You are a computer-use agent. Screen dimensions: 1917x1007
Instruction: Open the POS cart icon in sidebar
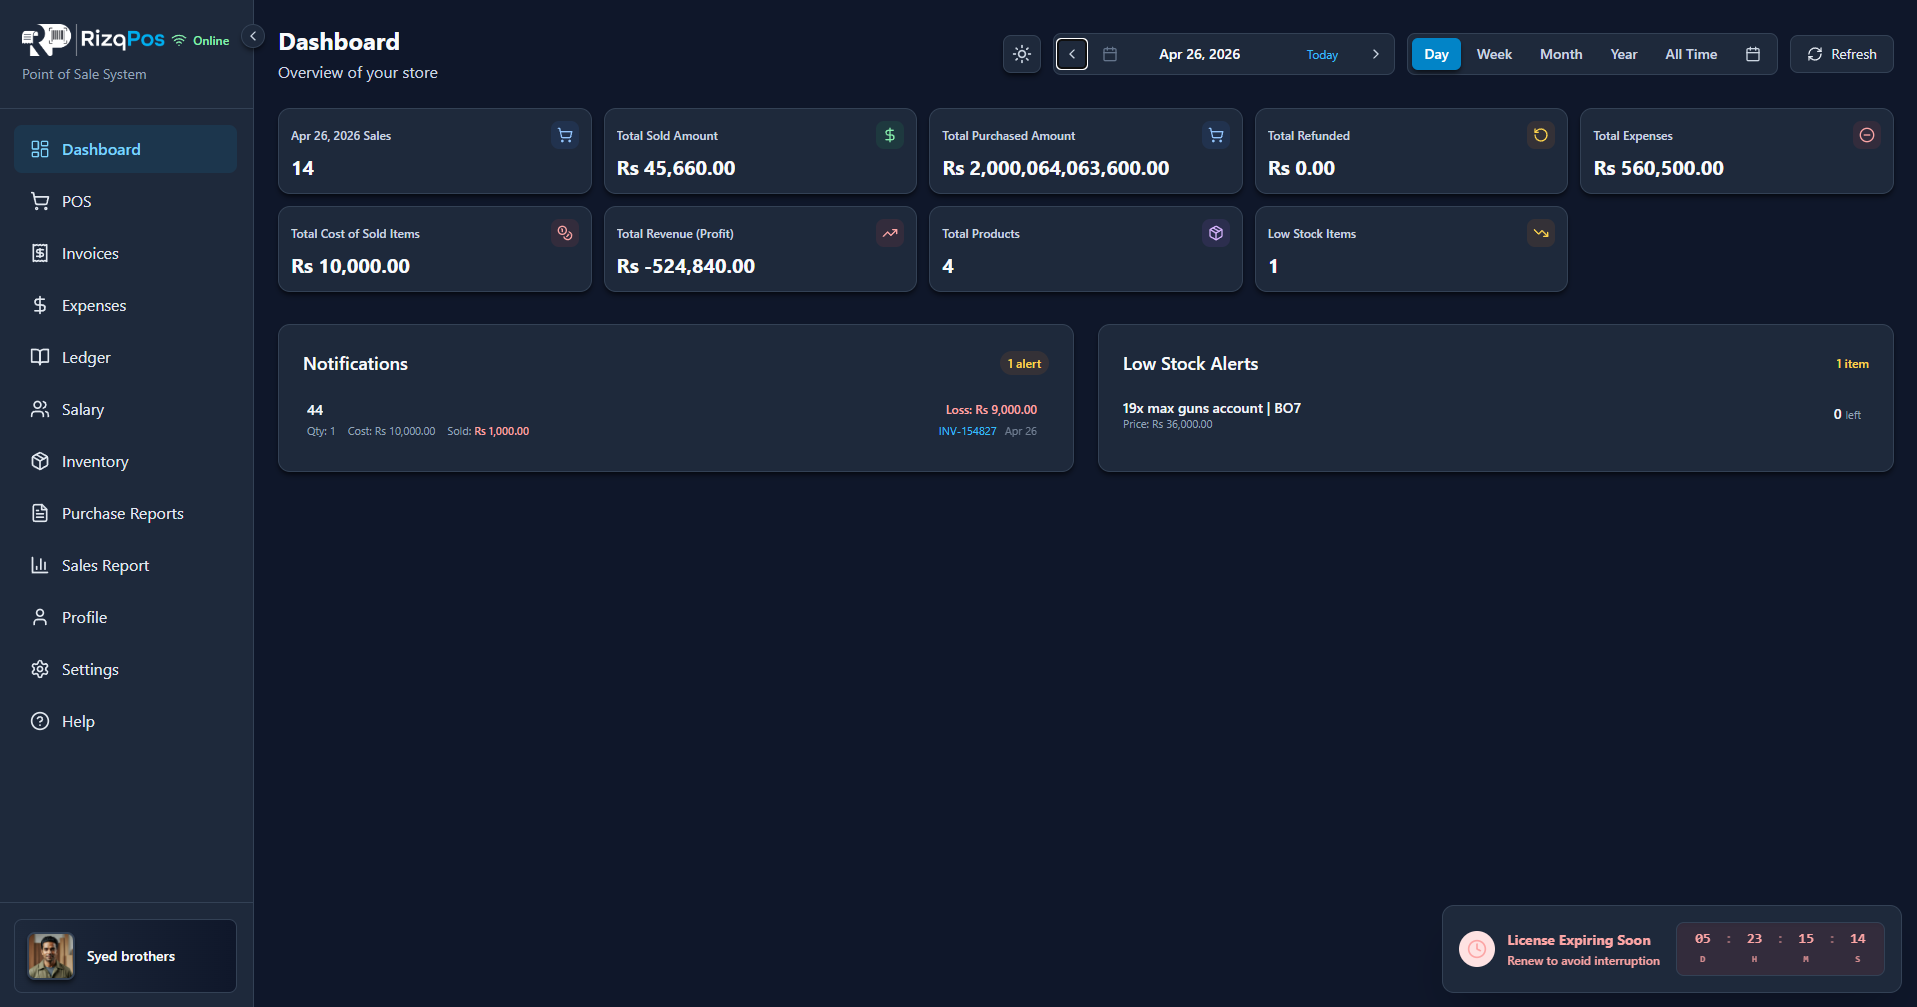[x=40, y=201]
